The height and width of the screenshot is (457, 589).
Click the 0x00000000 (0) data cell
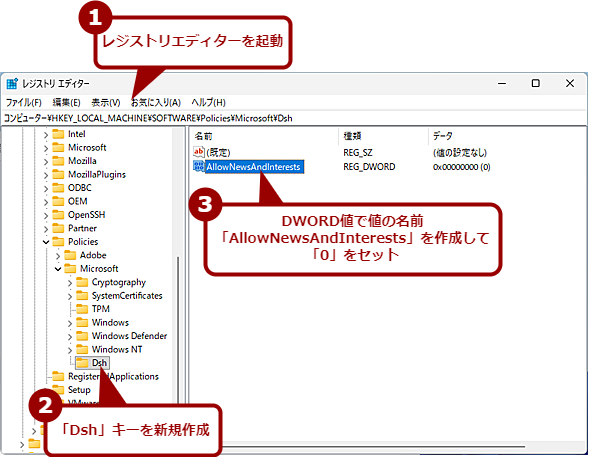click(461, 167)
